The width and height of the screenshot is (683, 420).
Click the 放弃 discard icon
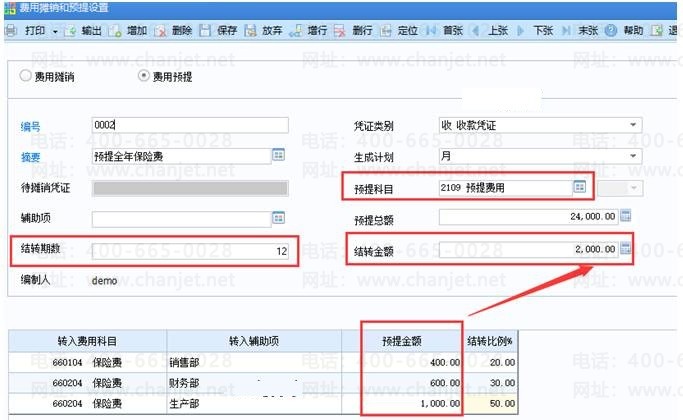tap(250, 30)
